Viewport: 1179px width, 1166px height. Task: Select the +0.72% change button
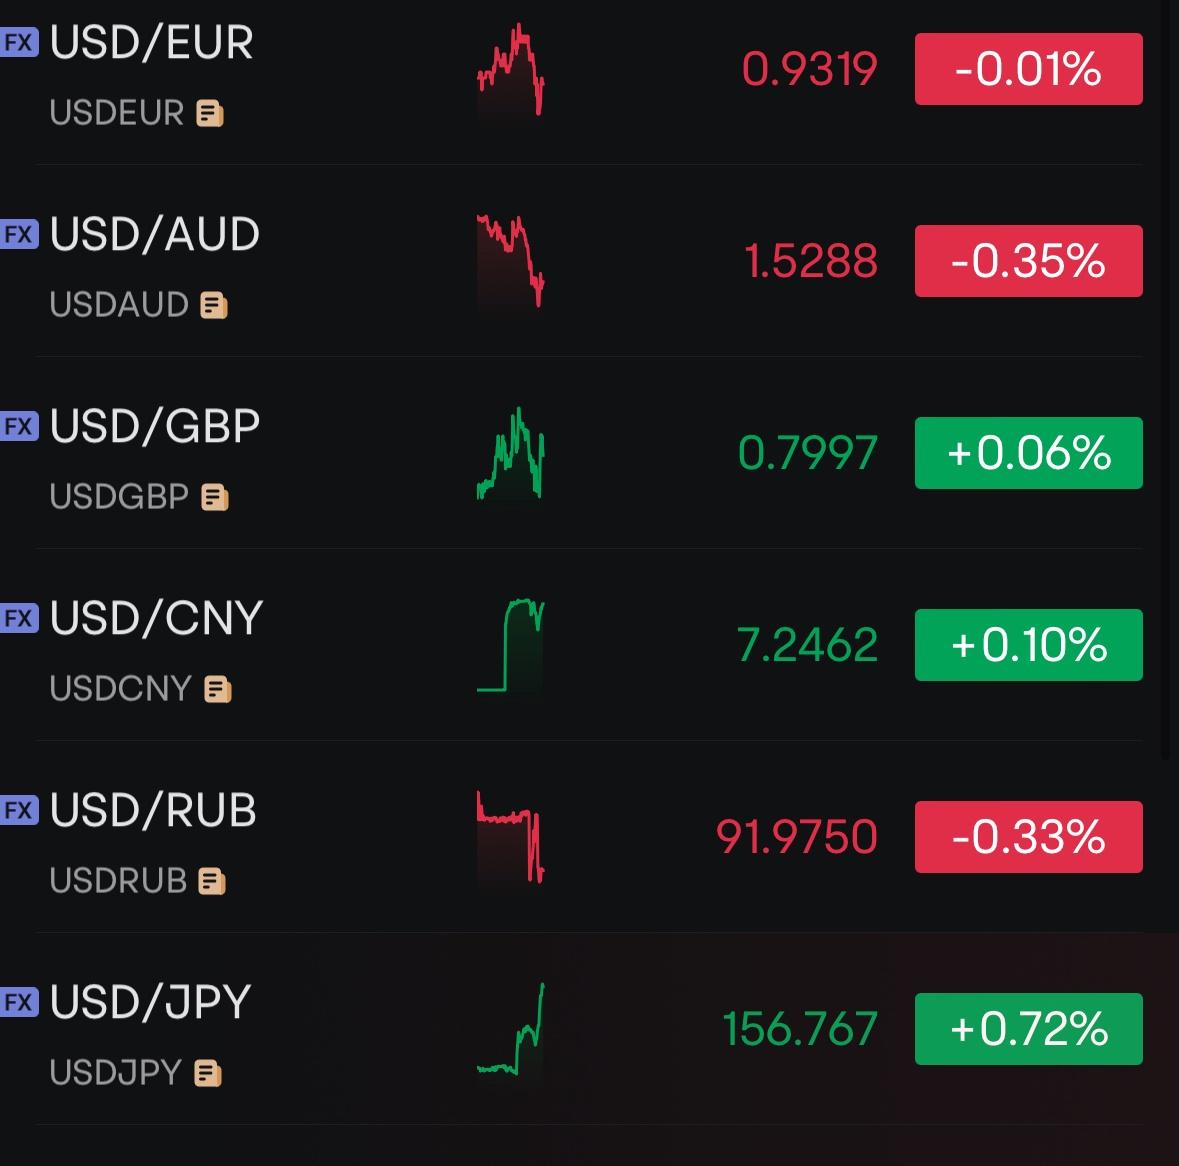(1028, 1029)
